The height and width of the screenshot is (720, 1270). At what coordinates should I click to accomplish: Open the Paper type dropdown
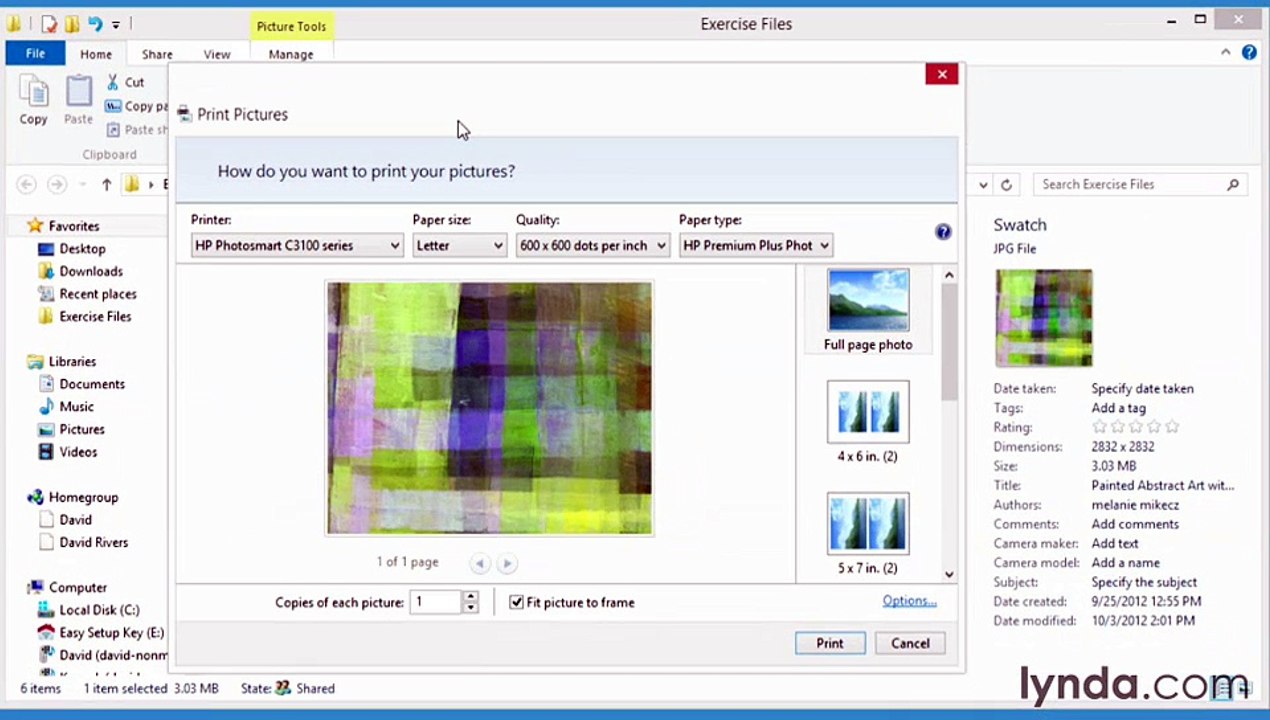[755, 245]
